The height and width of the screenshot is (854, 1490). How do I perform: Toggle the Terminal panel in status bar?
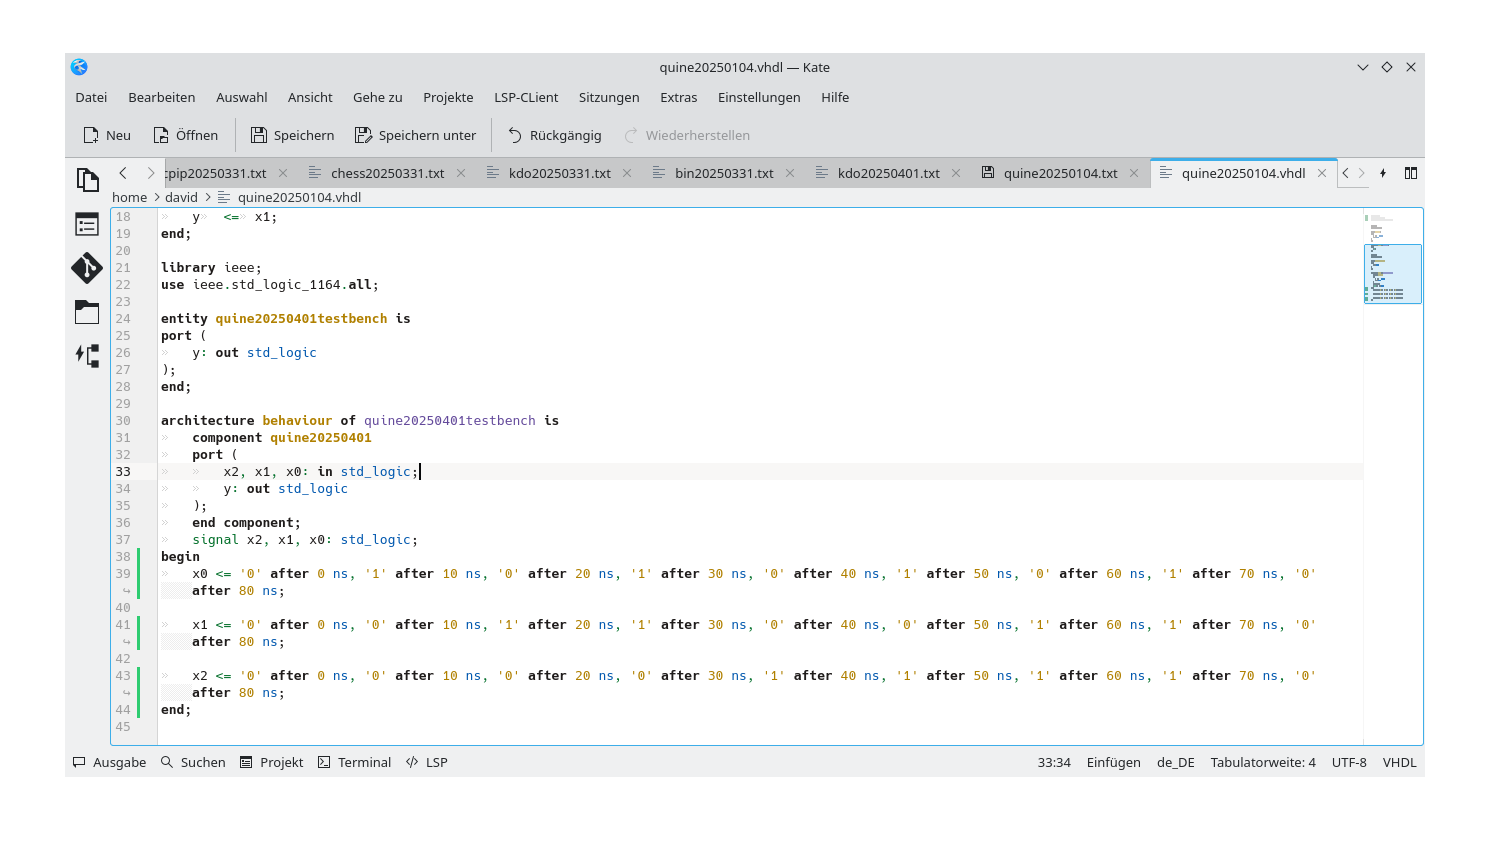point(354,762)
